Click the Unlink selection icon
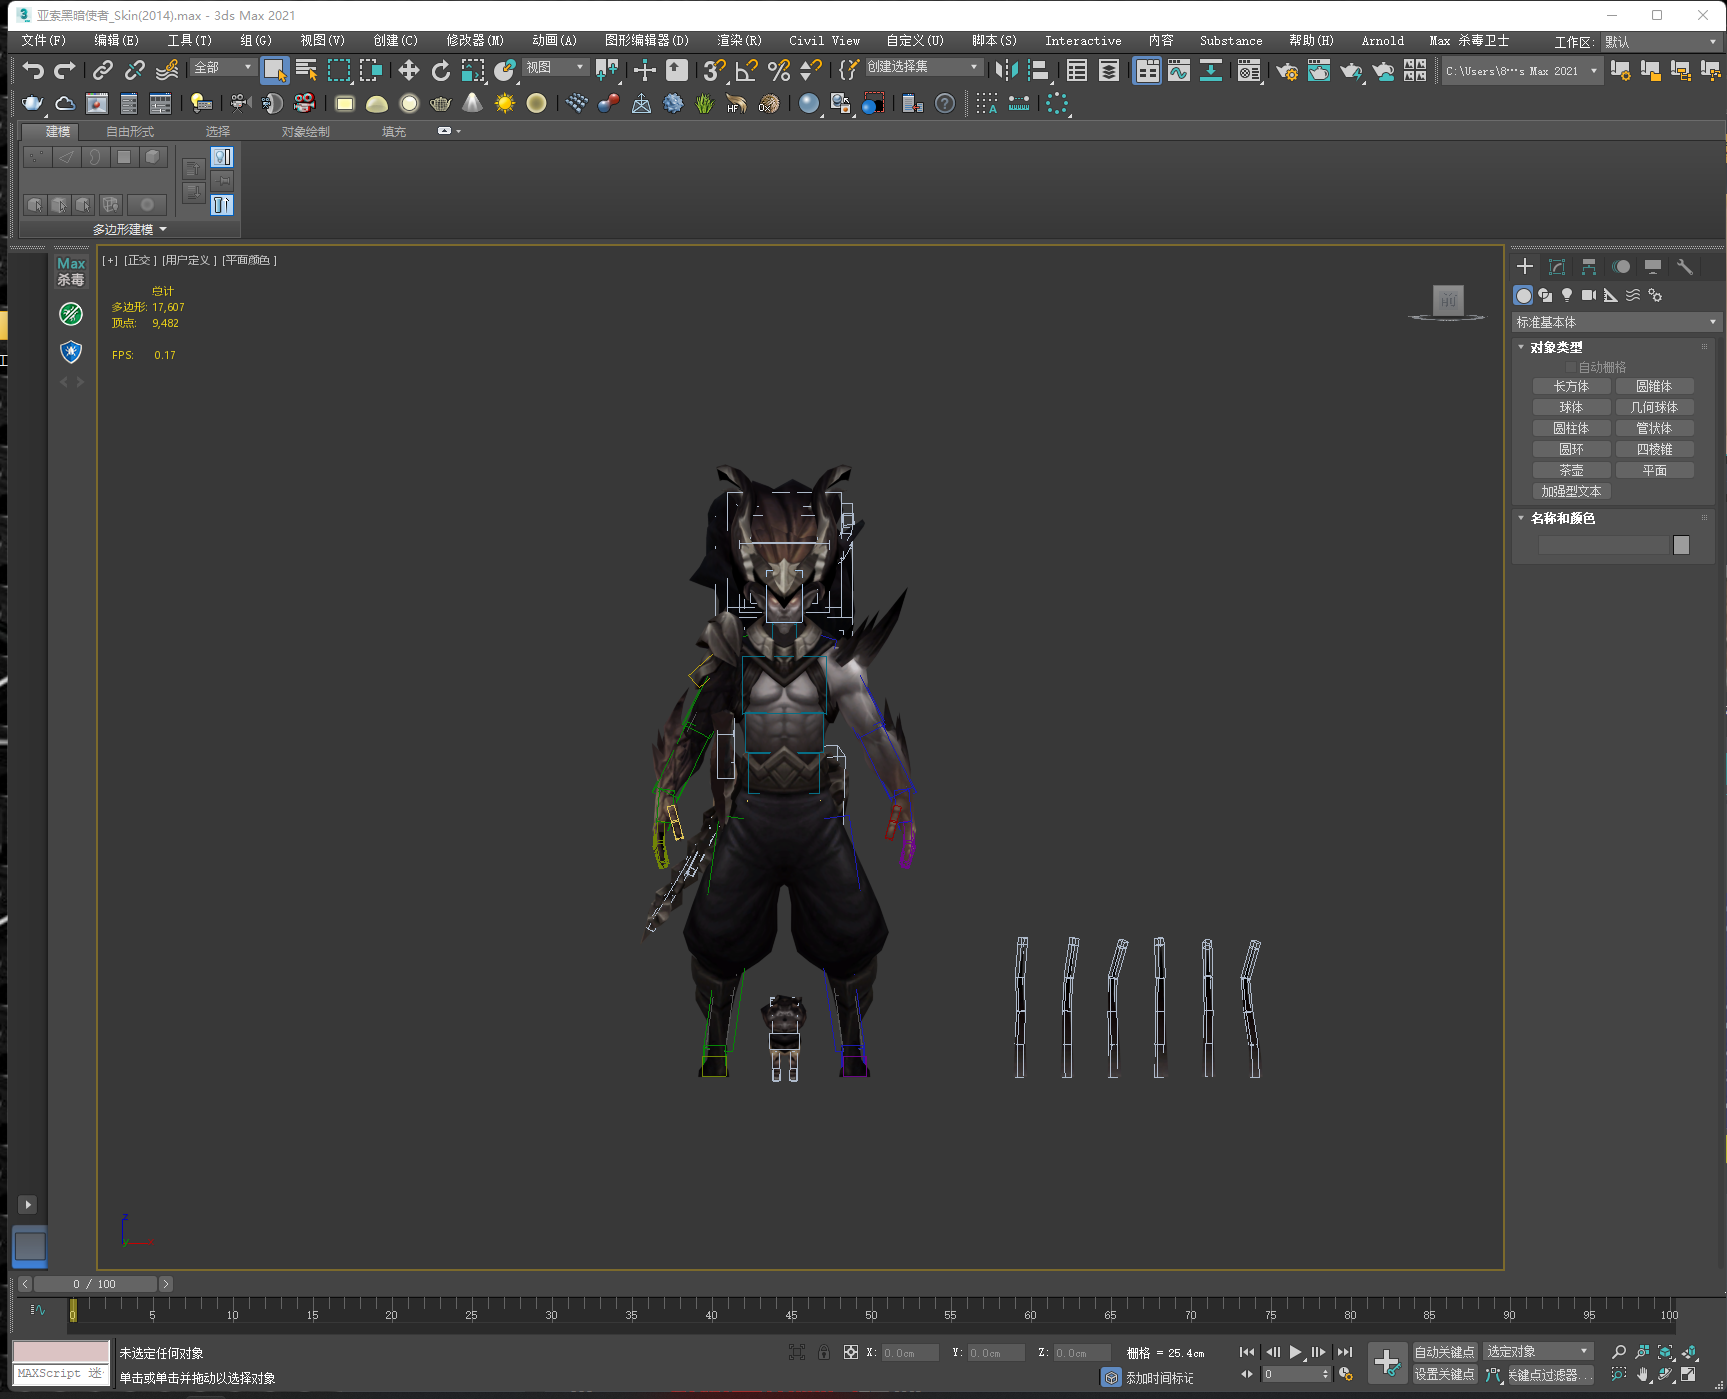Viewport: 1727px width, 1399px height. [134, 70]
